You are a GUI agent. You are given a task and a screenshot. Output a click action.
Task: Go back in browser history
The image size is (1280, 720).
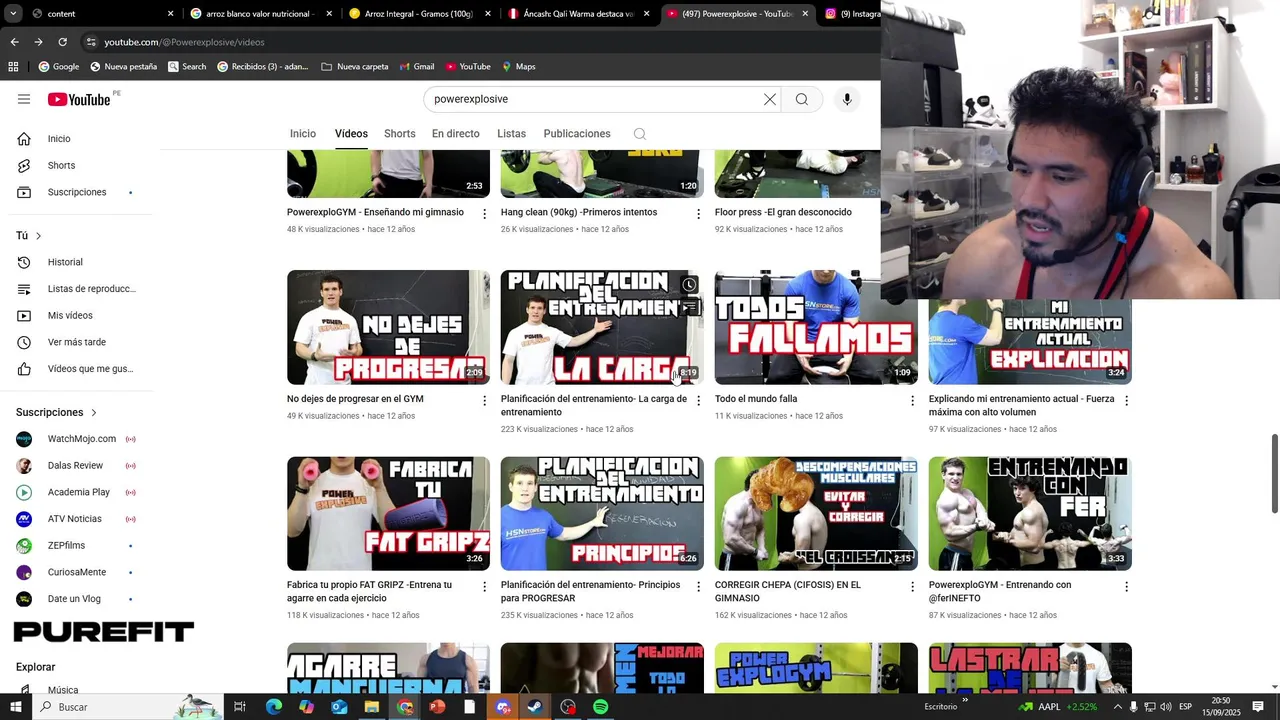14,42
